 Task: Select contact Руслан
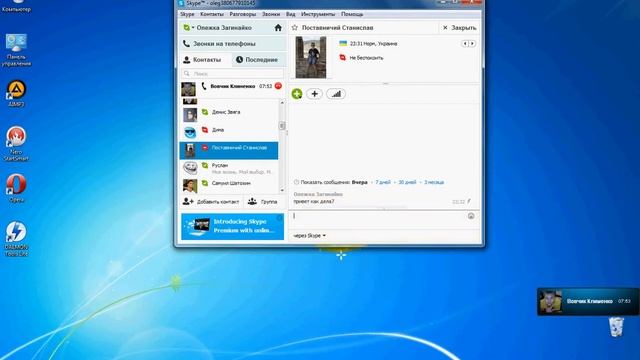click(x=229, y=168)
